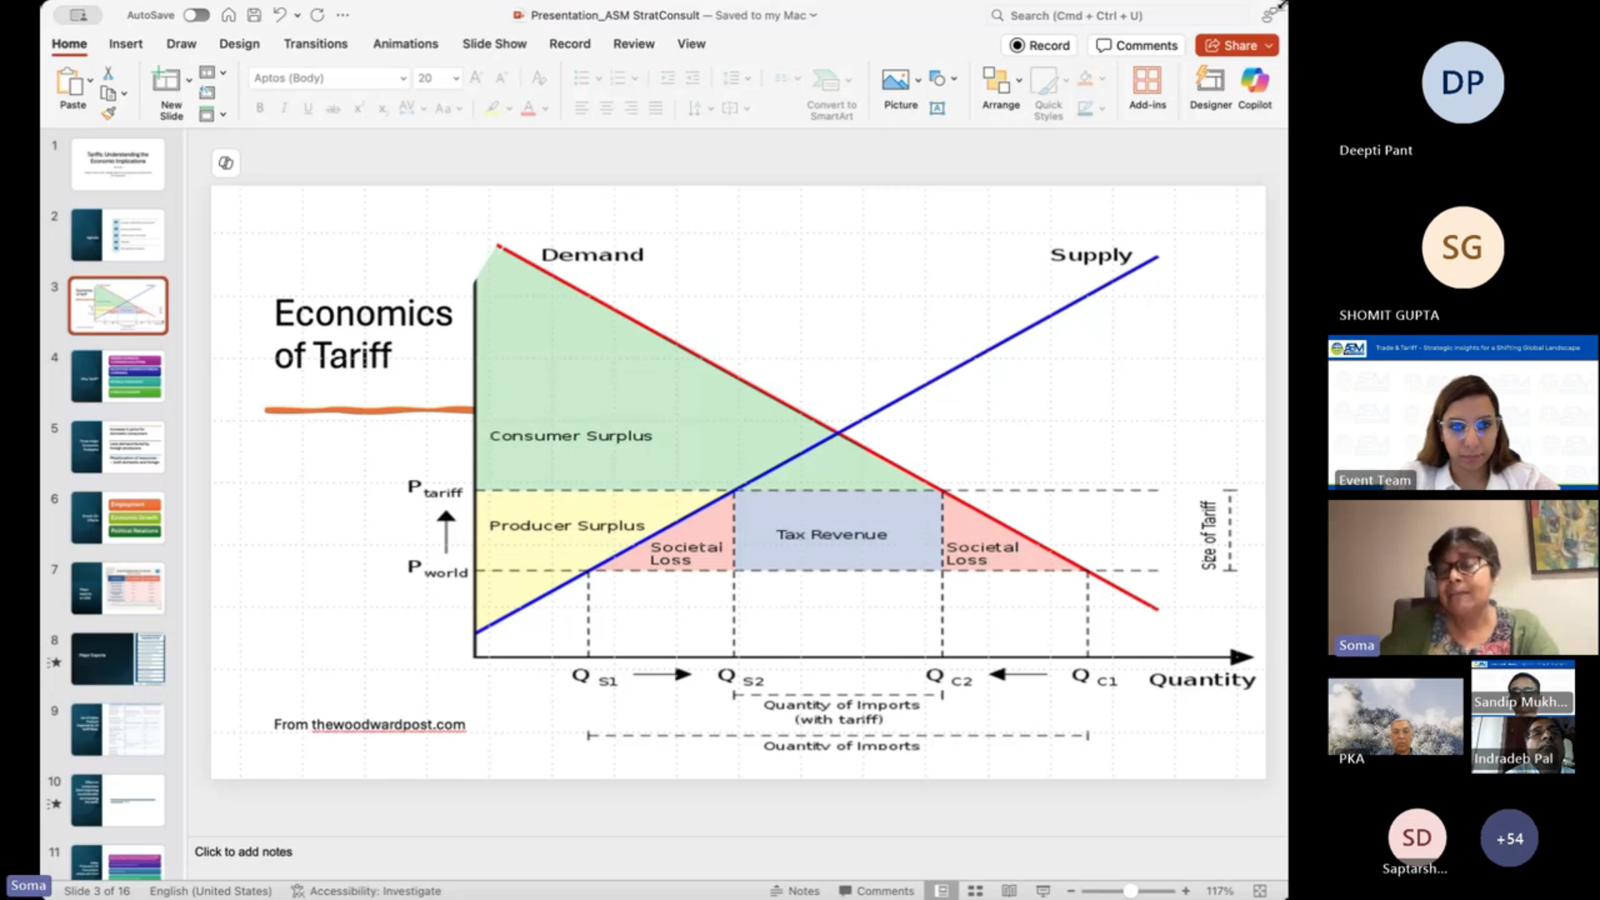Expand the font size 20 dropdown
This screenshot has height=900, width=1600.
click(x=456, y=78)
